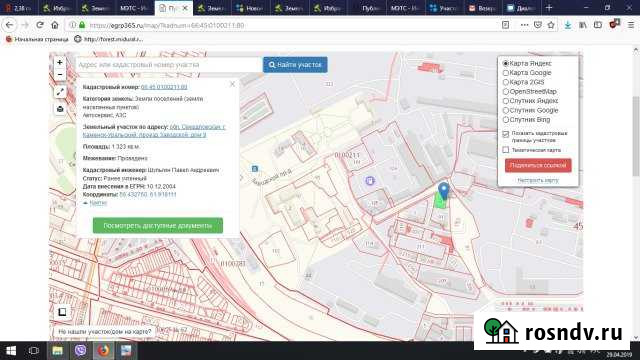Save page to Pocket

click(538, 25)
